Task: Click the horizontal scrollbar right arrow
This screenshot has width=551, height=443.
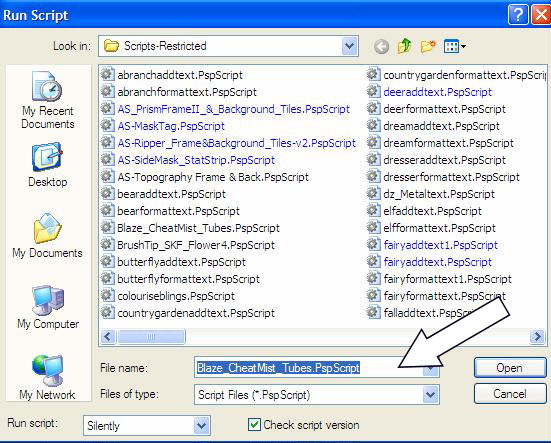Action: click(x=537, y=337)
